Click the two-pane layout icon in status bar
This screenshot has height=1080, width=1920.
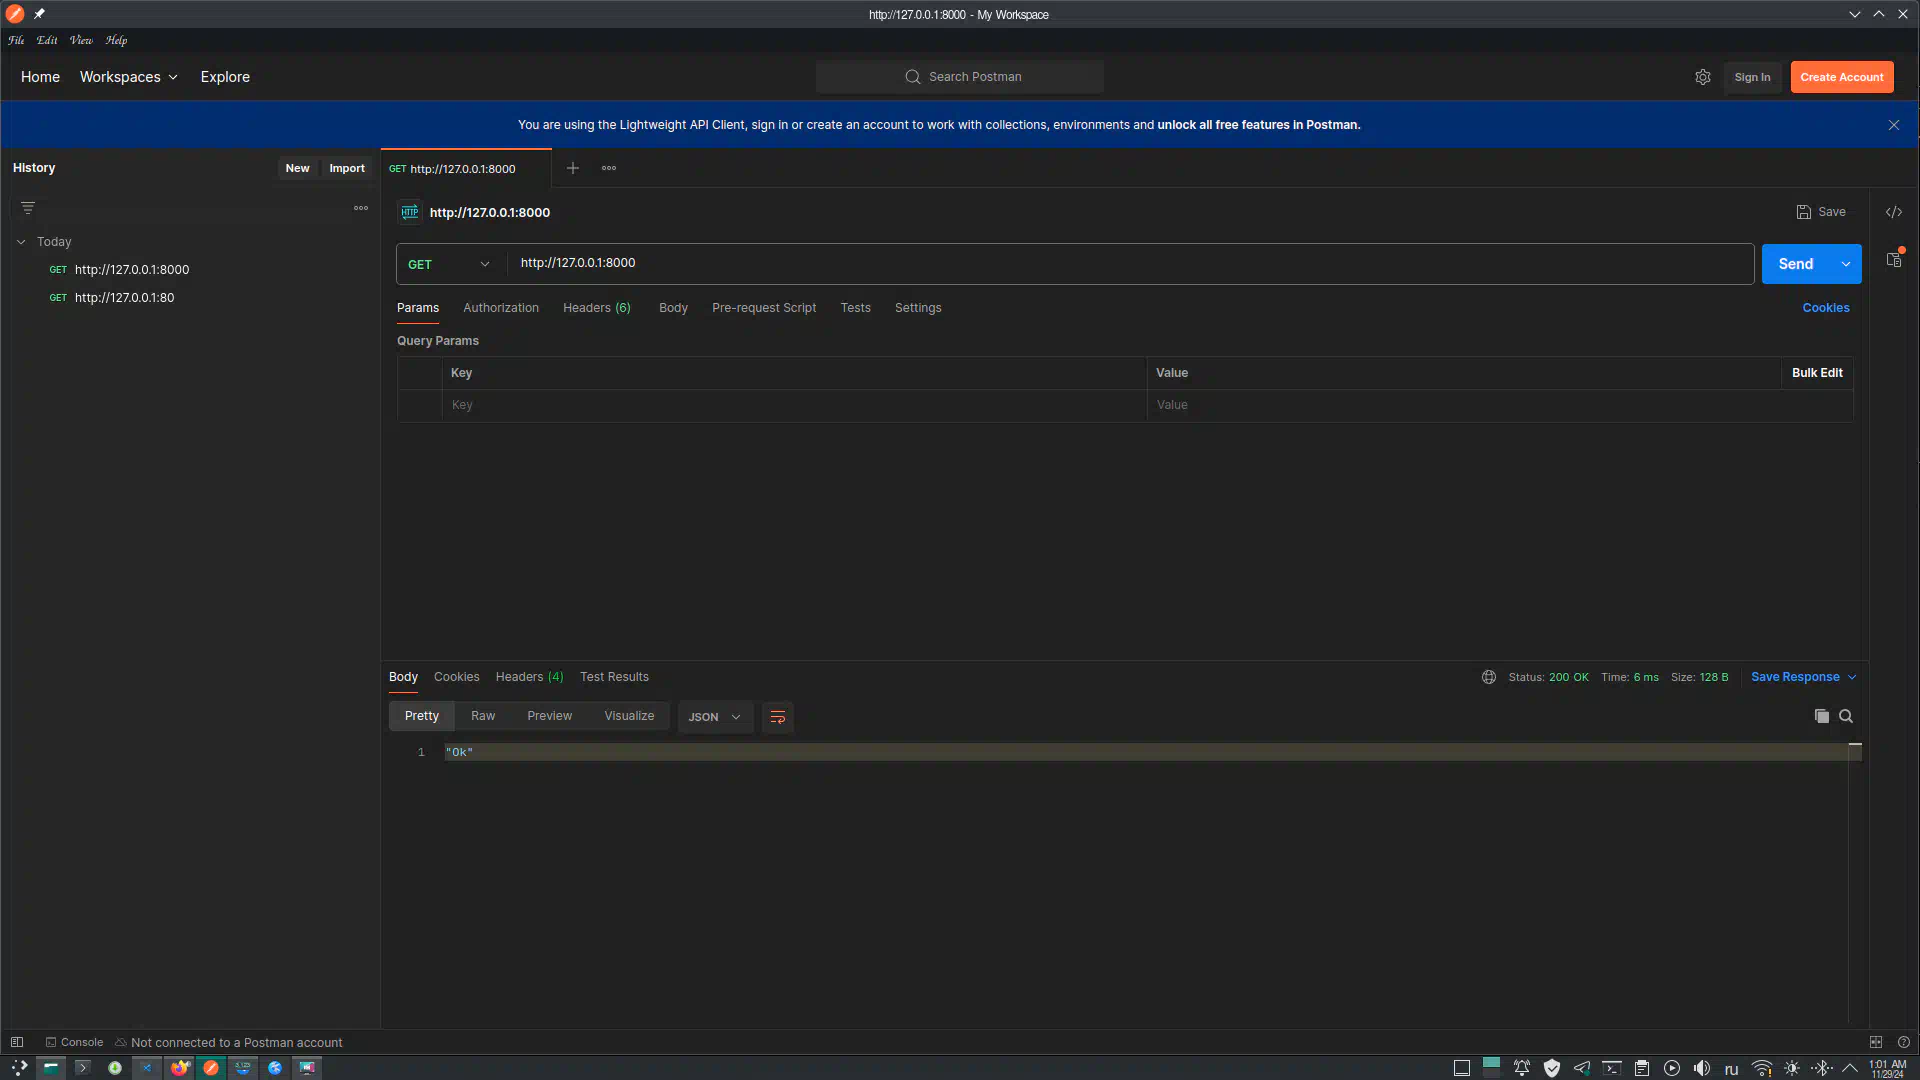(x=1876, y=1042)
